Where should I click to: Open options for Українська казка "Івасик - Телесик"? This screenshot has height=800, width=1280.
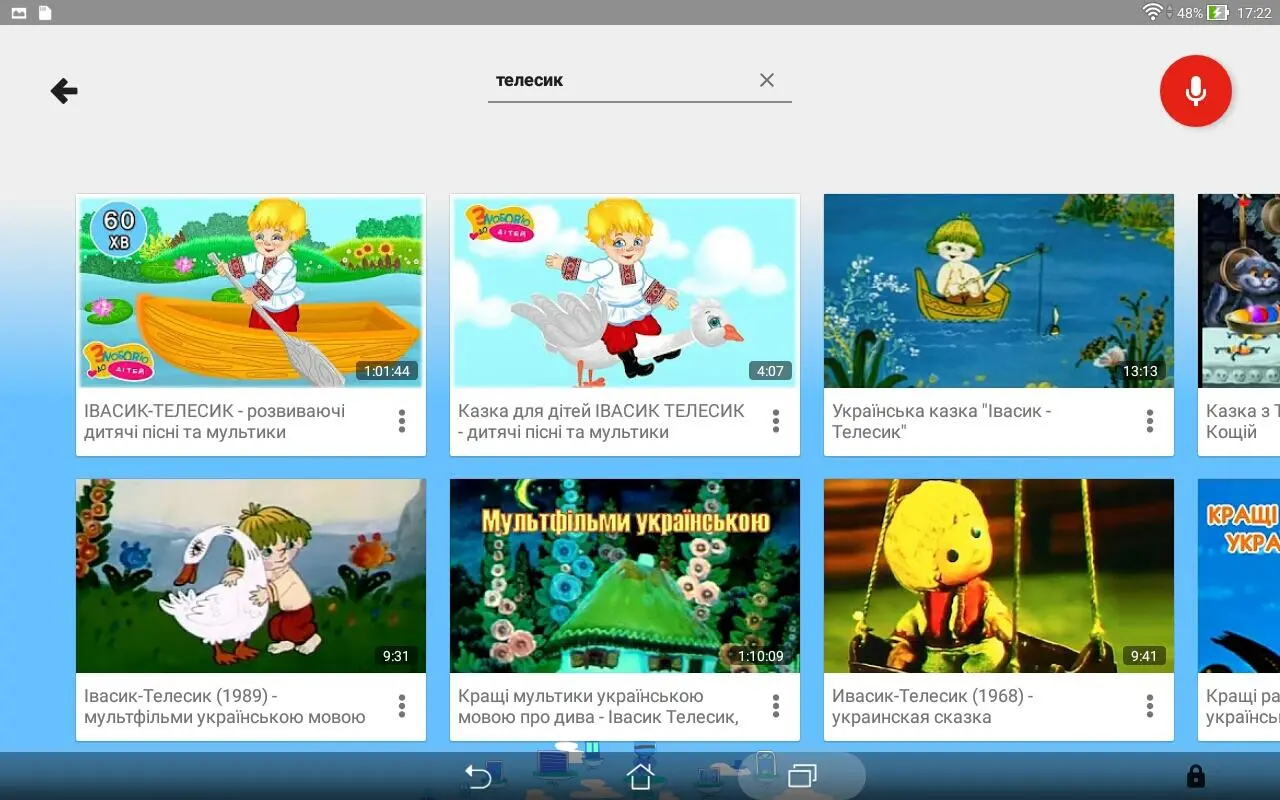point(1150,421)
